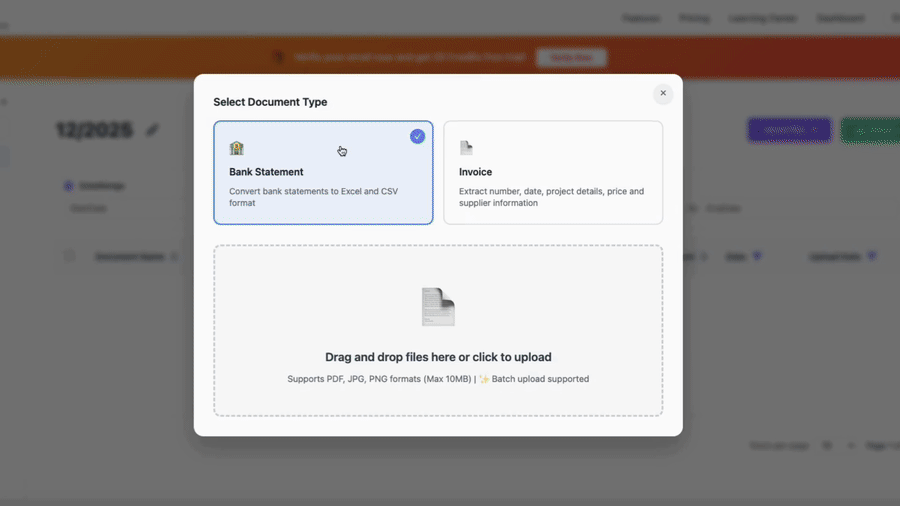Image resolution: width=900 pixels, height=506 pixels.
Task: Click the purple button with dropdown arrow
Action: [788, 130]
